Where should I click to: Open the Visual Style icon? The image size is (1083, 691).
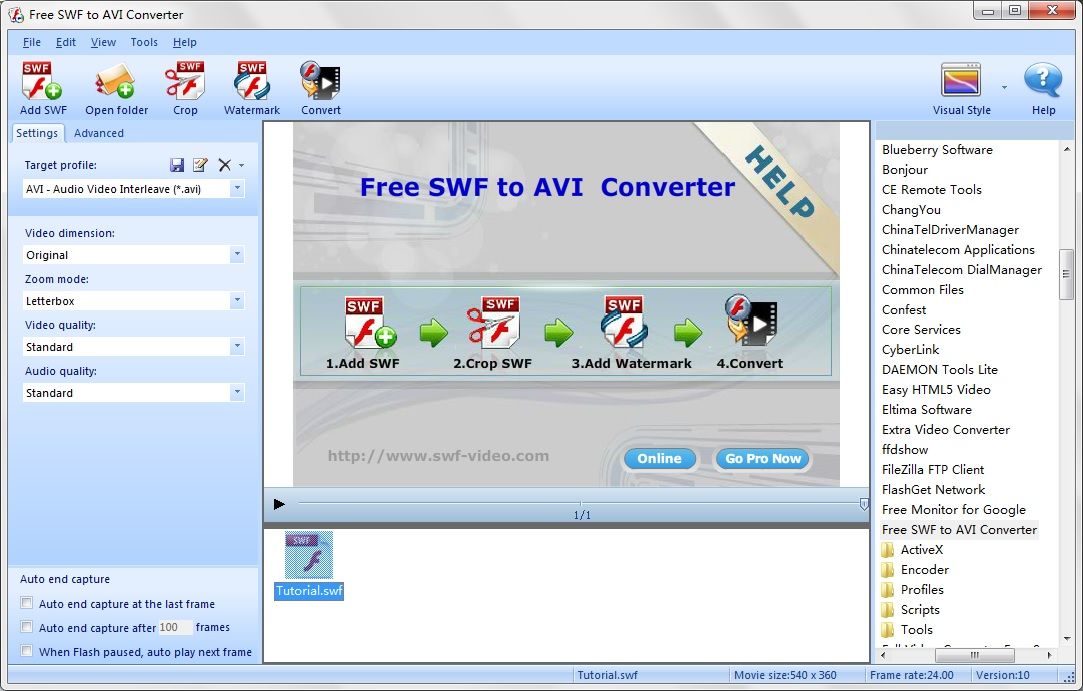pyautogui.click(x=961, y=80)
